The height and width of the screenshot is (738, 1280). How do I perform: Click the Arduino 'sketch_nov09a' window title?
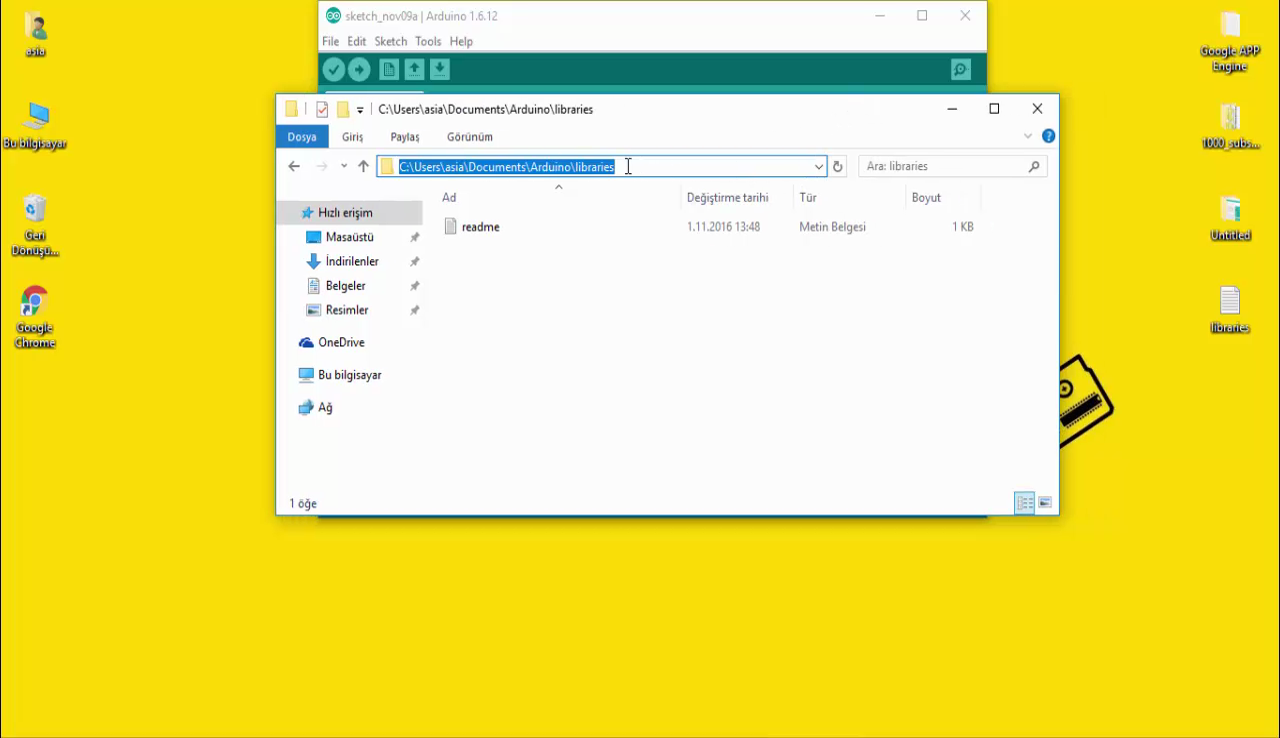click(x=421, y=16)
